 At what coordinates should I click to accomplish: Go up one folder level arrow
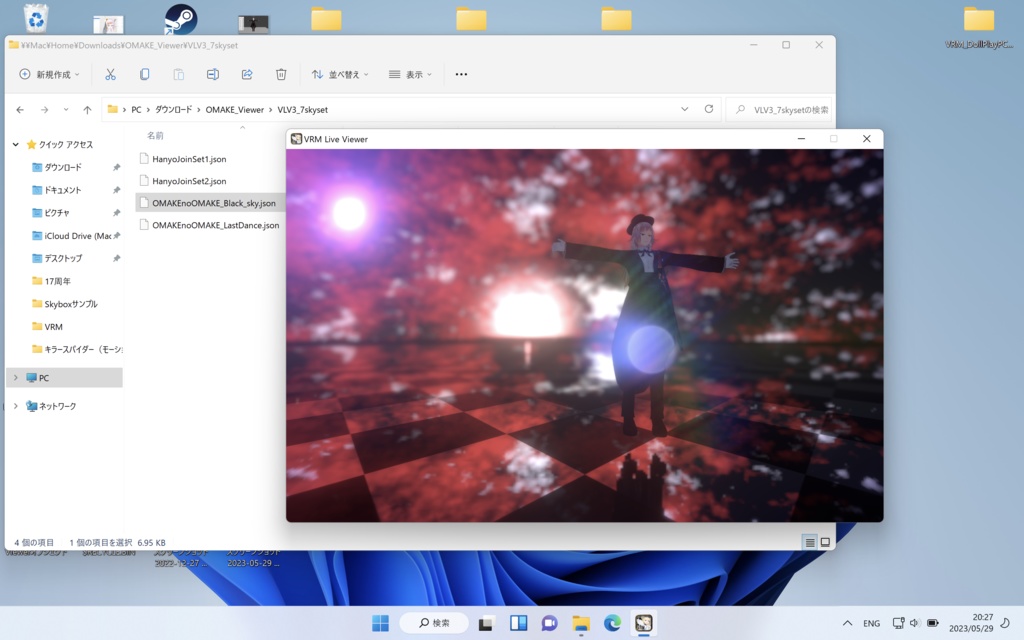click(88, 110)
